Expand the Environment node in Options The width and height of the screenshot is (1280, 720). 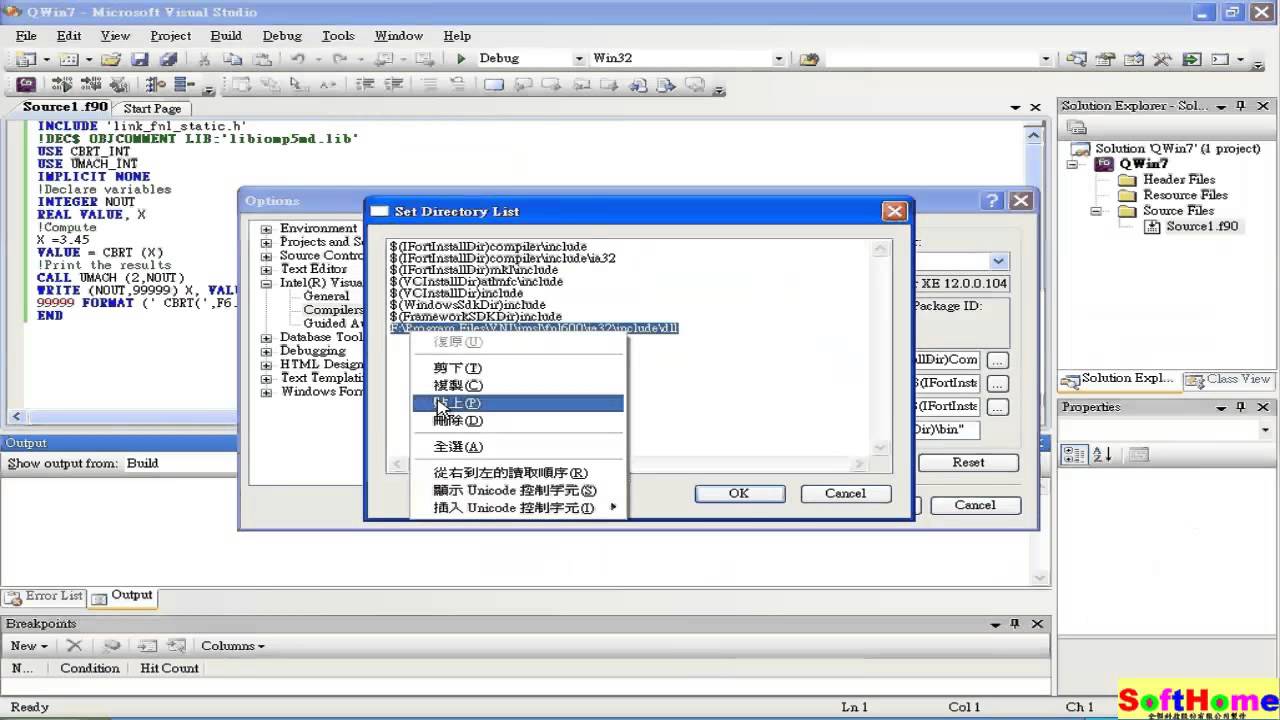pyautogui.click(x=266, y=229)
